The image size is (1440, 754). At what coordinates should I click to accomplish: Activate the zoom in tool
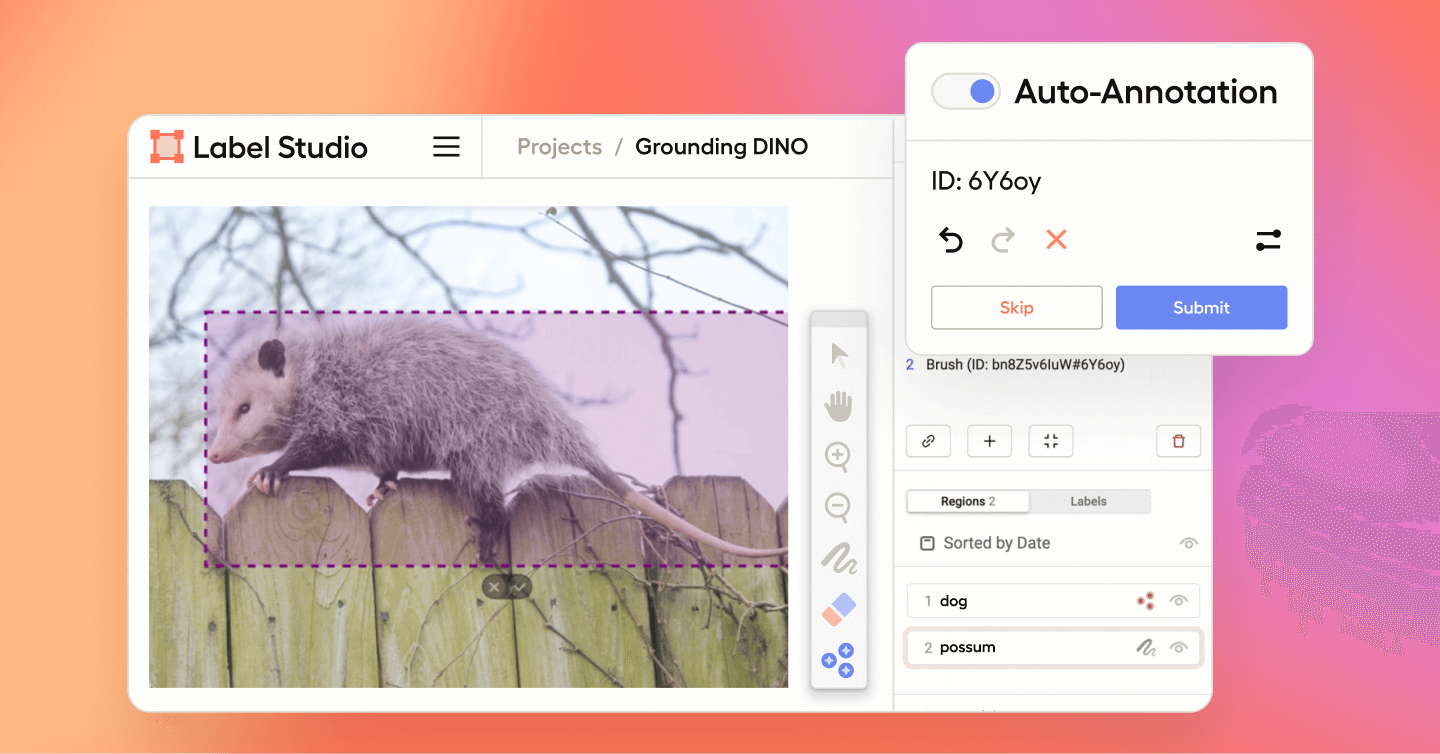pos(838,458)
